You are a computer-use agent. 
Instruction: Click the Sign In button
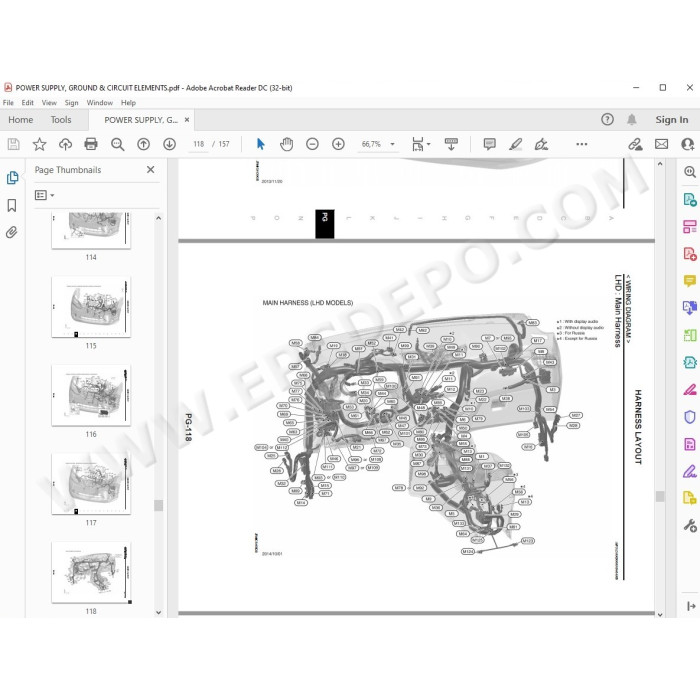(x=671, y=120)
